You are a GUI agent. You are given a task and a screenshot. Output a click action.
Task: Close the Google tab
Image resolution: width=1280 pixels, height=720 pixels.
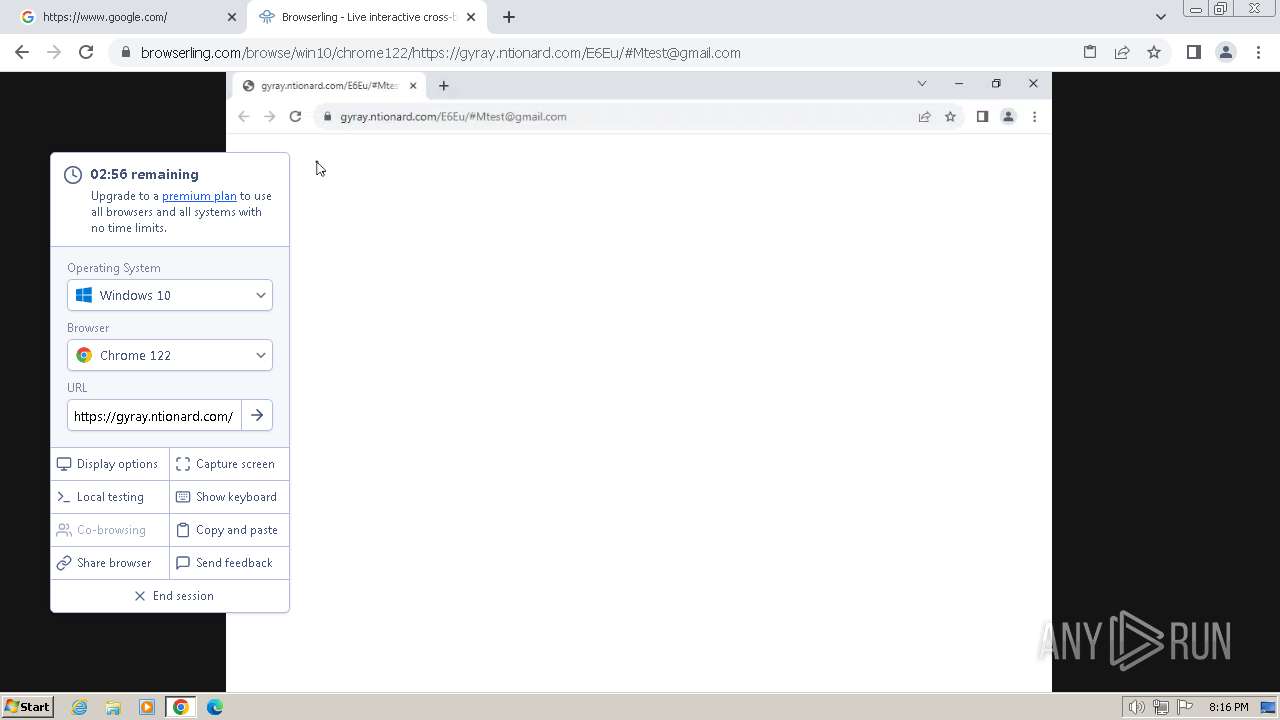(x=232, y=17)
